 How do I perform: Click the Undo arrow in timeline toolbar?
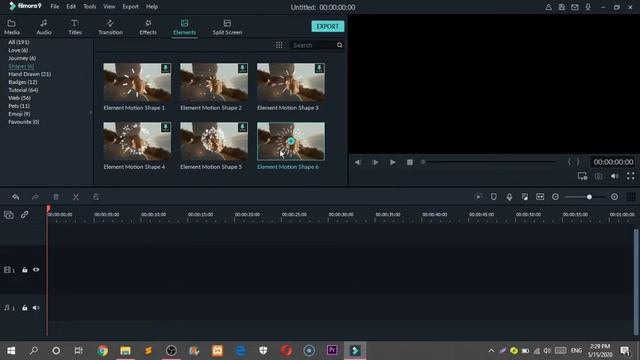16,197
